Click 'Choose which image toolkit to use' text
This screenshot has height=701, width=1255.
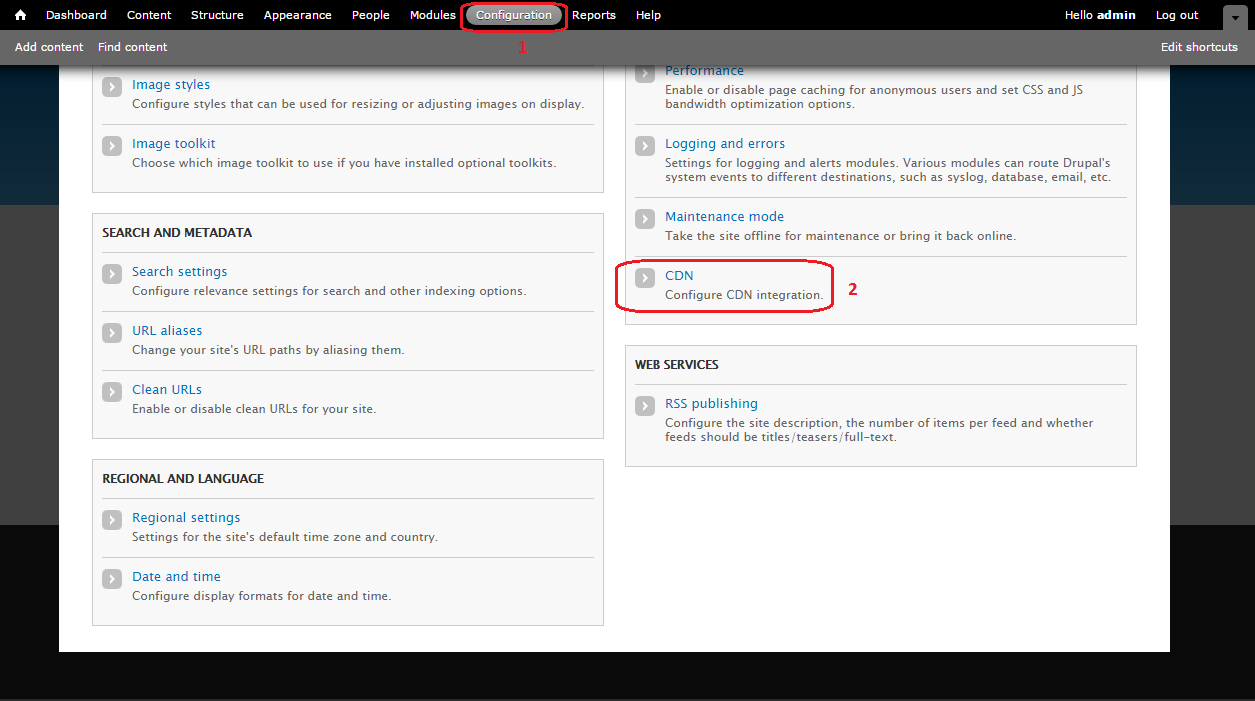(x=344, y=163)
